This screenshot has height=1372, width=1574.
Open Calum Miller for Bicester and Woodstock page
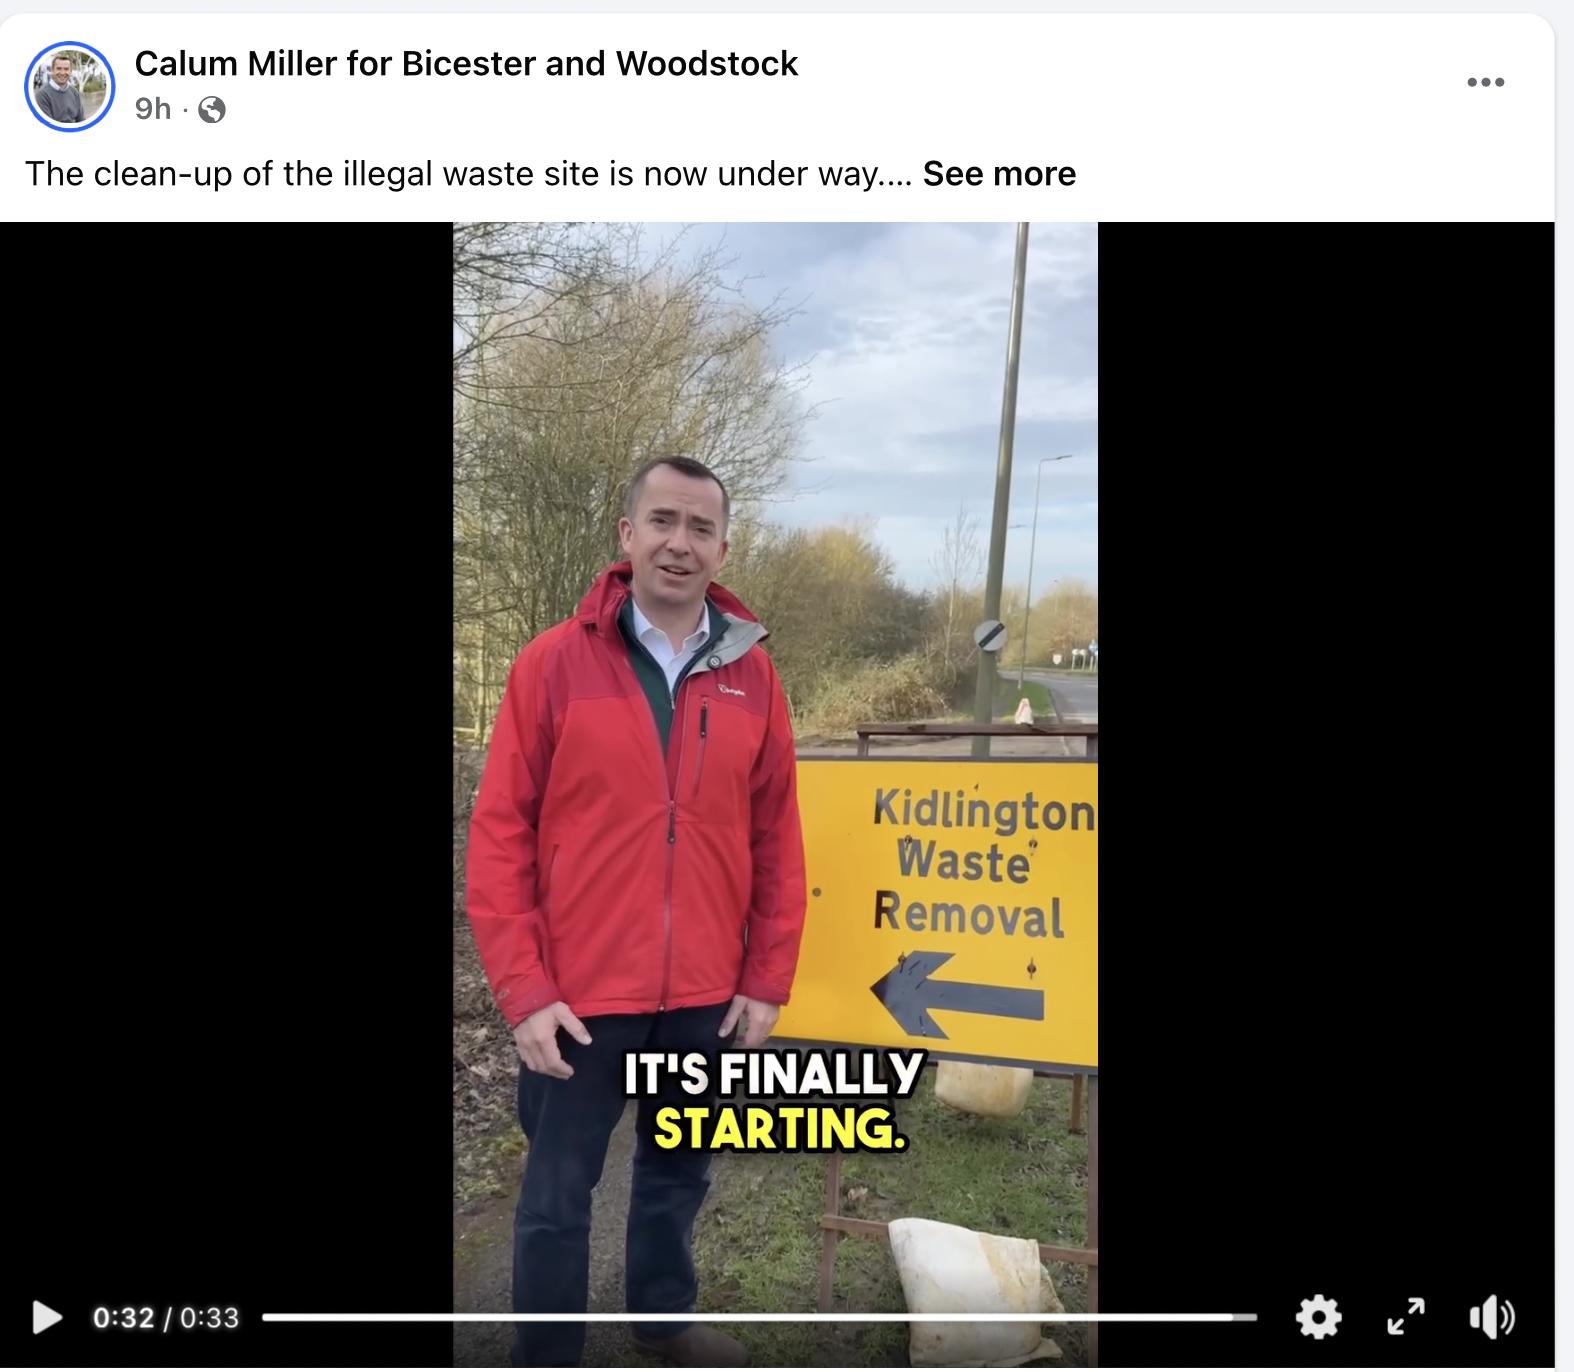tap(466, 63)
